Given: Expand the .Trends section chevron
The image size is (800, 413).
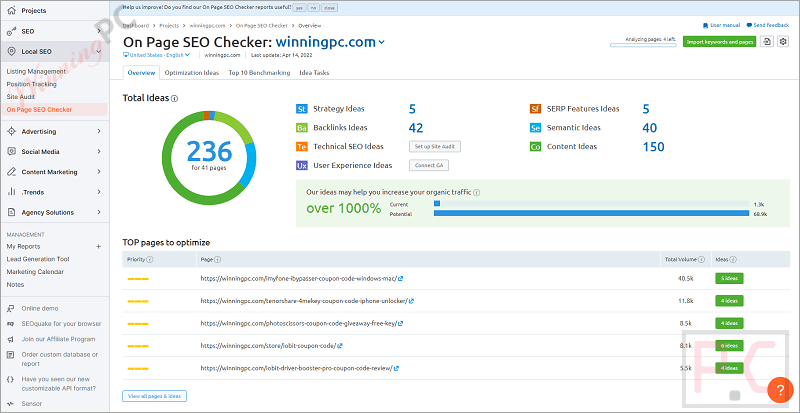Looking at the screenshot, I should pyautogui.click(x=99, y=192).
